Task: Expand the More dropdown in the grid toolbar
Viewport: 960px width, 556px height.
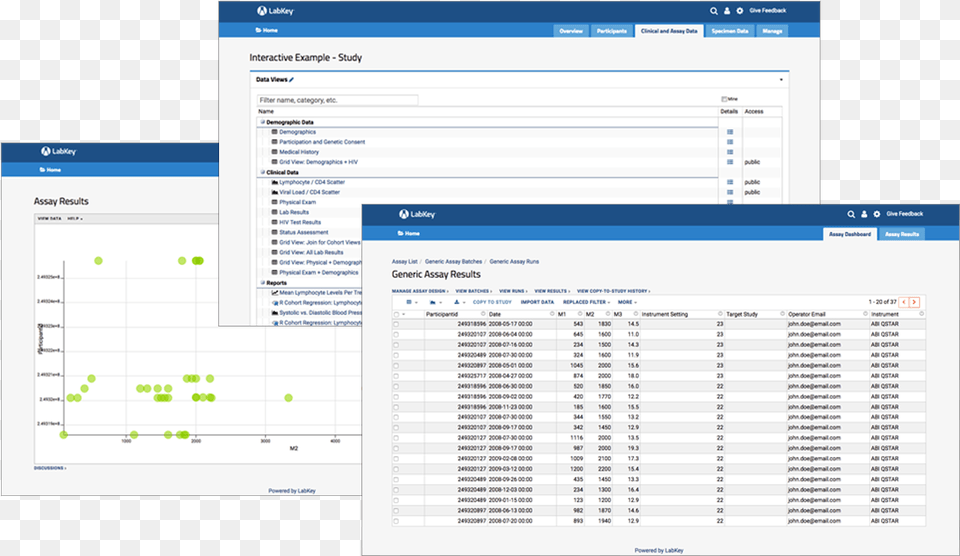Action: pos(627,301)
